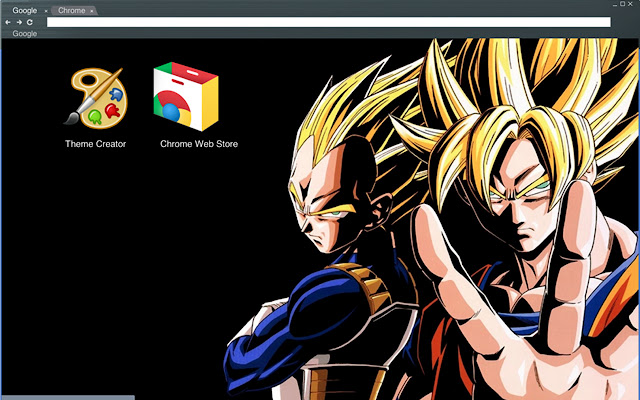640x400 pixels.
Task: Click the Chrome Web Store label
Action: (199, 144)
